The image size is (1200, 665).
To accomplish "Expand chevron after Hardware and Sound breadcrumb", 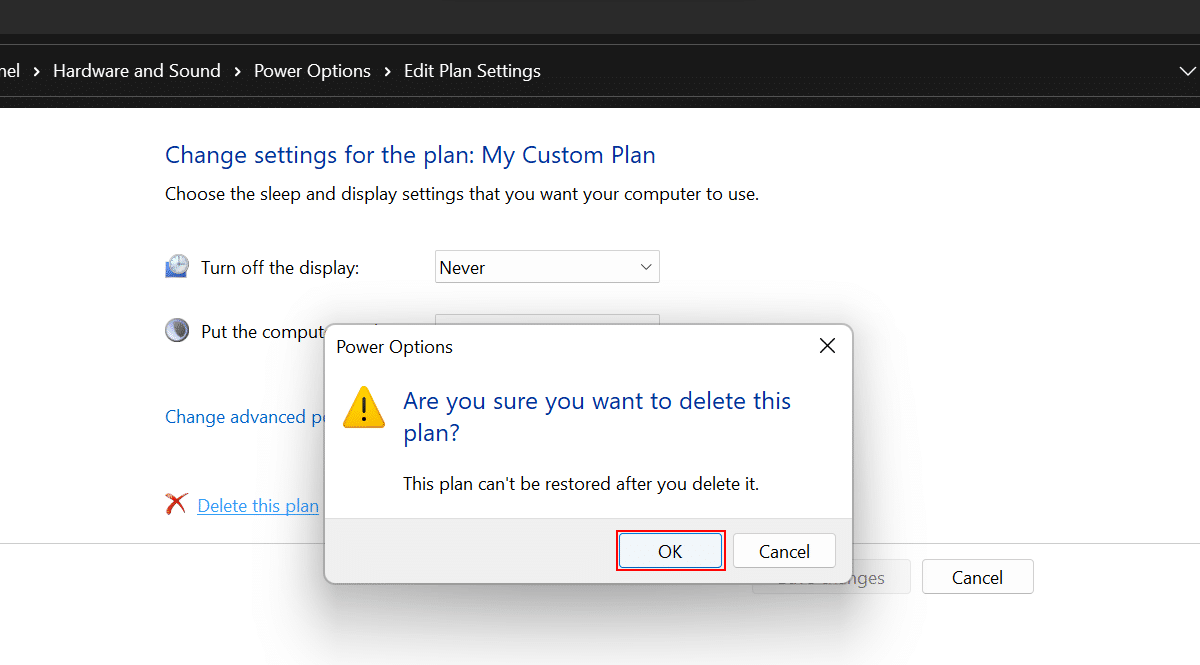I will click(238, 71).
